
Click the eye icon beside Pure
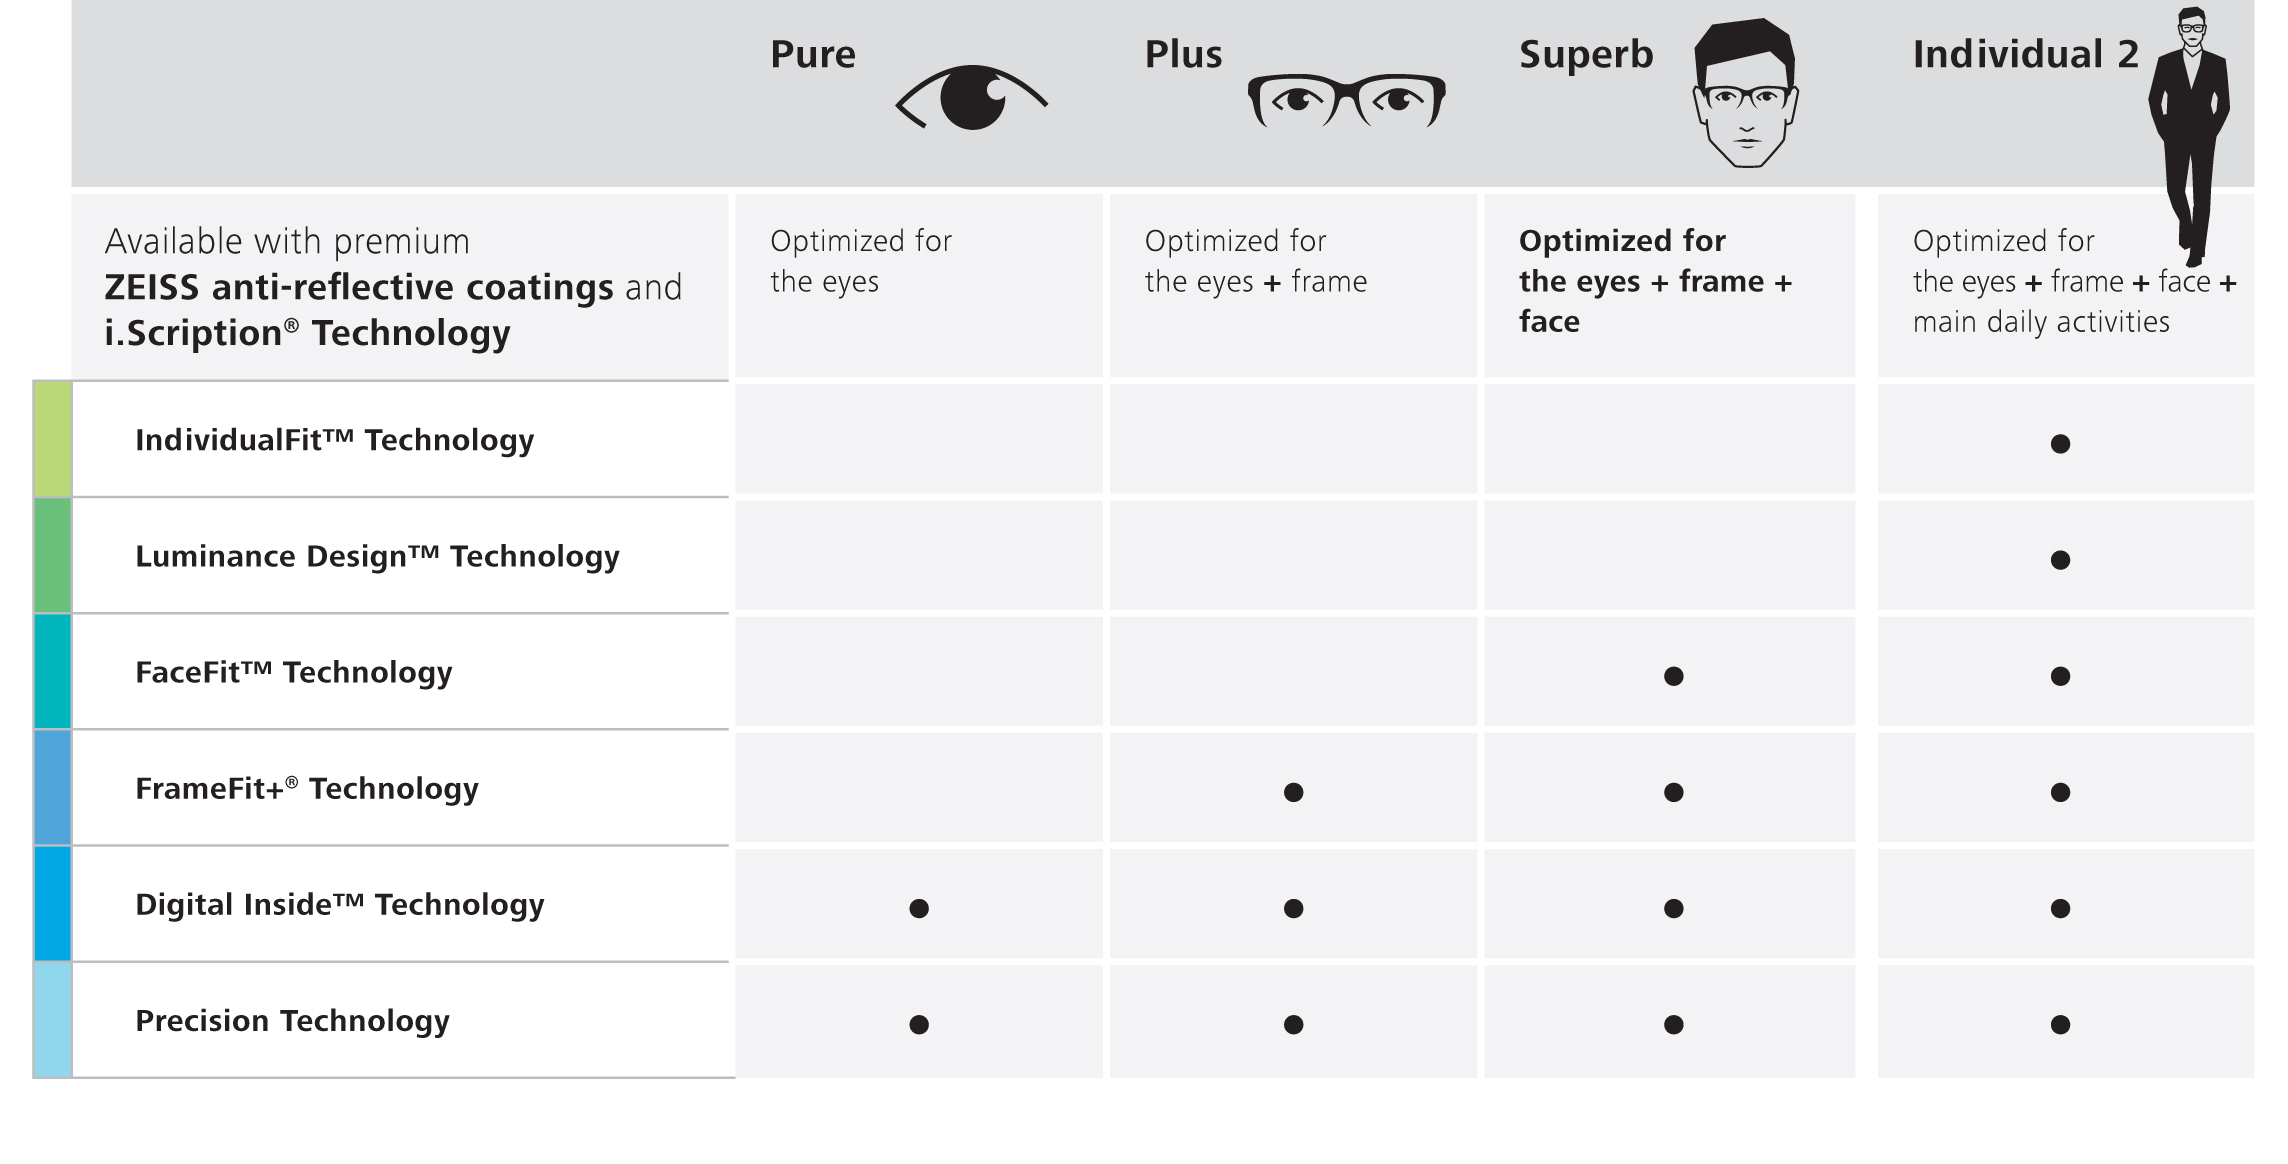971,98
